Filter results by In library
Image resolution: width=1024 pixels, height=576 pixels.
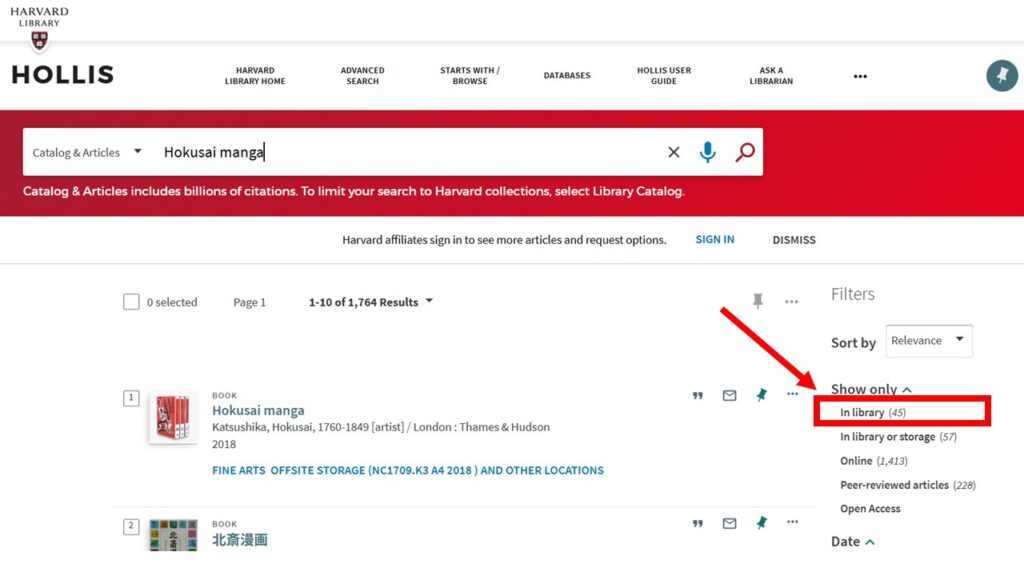(x=872, y=412)
